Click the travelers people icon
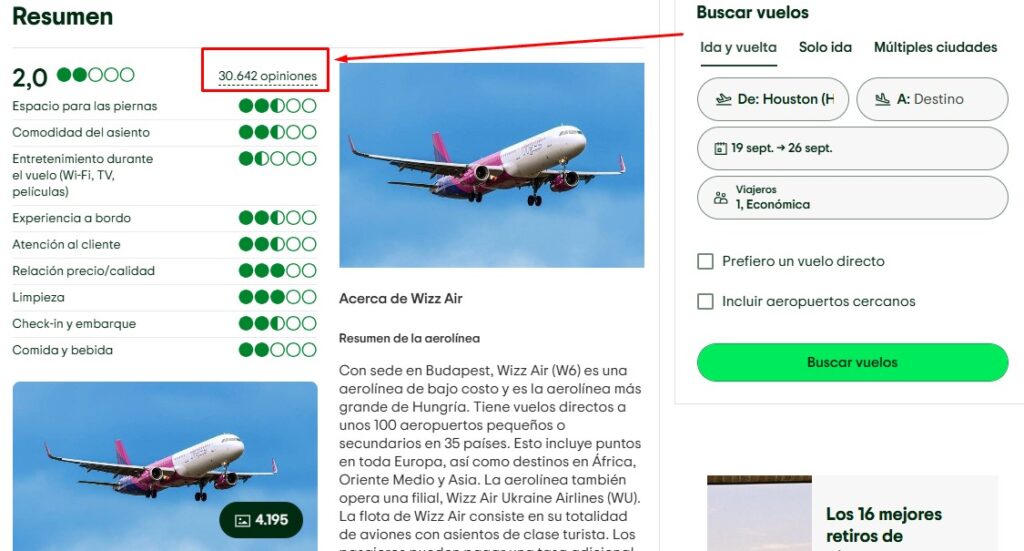Viewport: 1024px width, 551px height. 720,198
